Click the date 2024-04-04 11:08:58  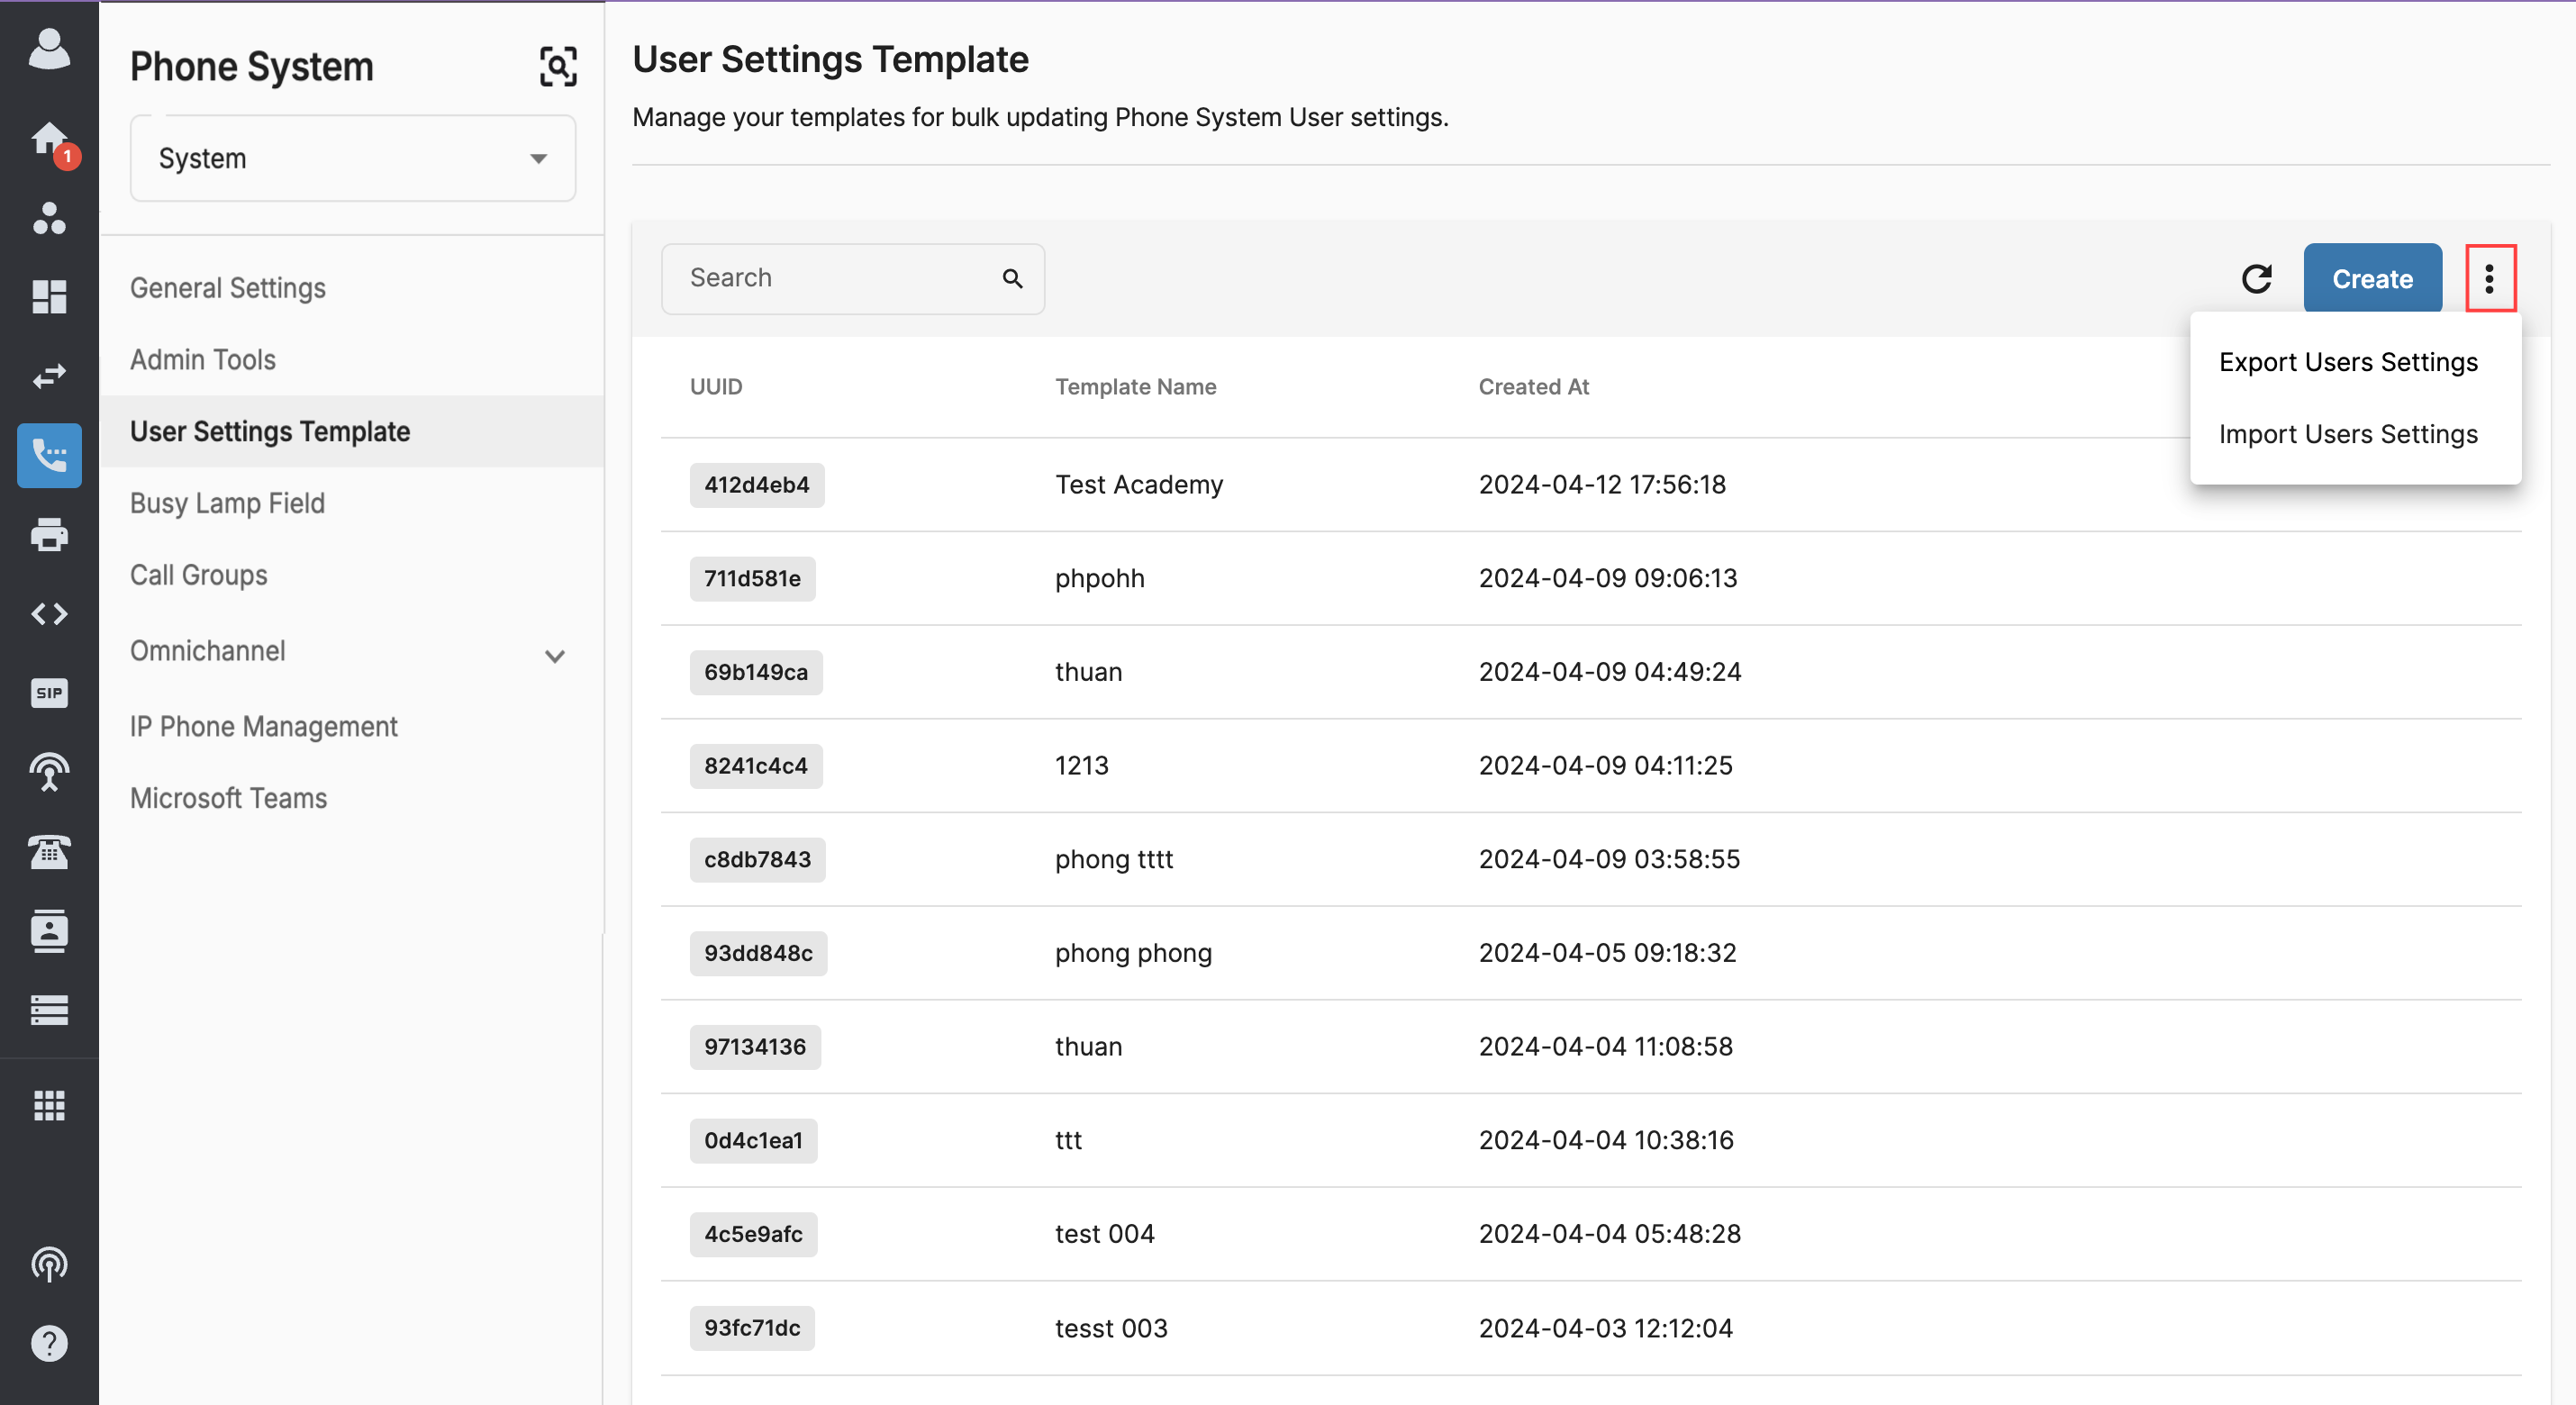point(1606,1047)
